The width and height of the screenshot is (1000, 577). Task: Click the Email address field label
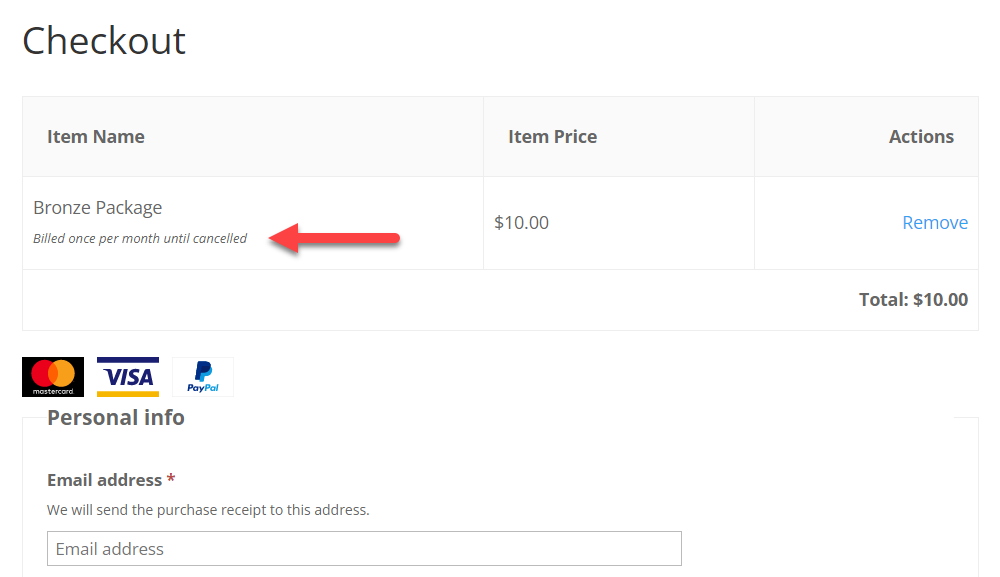tap(105, 480)
